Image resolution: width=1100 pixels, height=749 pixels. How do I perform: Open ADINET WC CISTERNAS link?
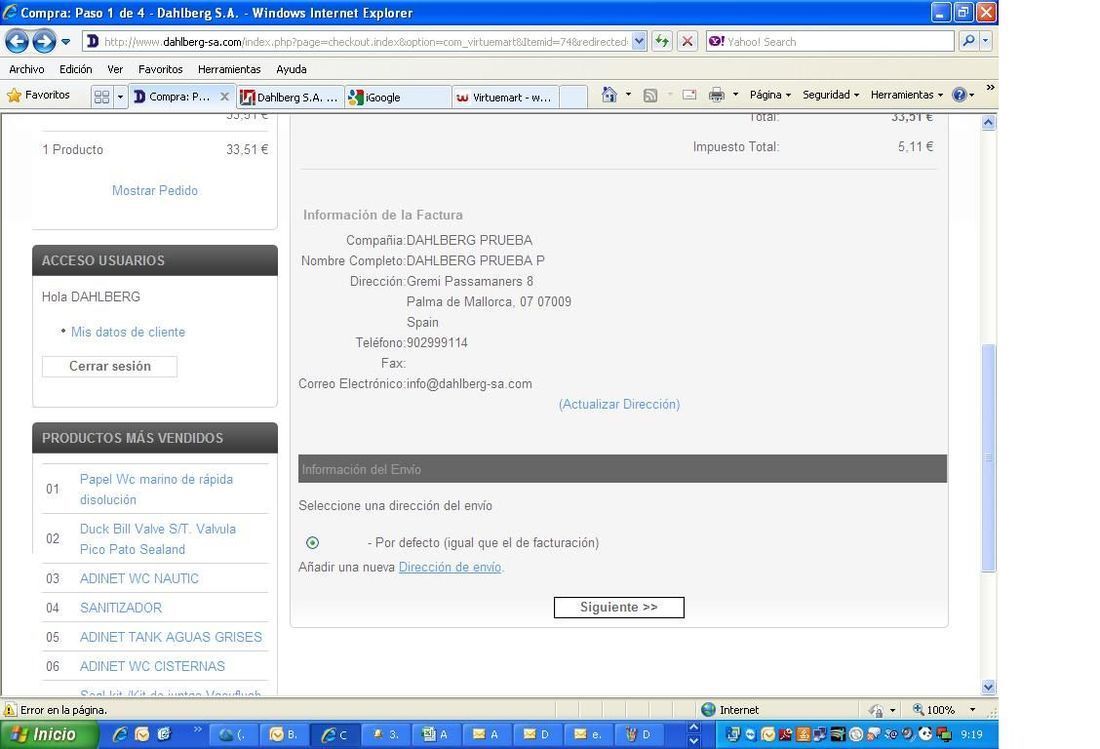coord(152,666)
